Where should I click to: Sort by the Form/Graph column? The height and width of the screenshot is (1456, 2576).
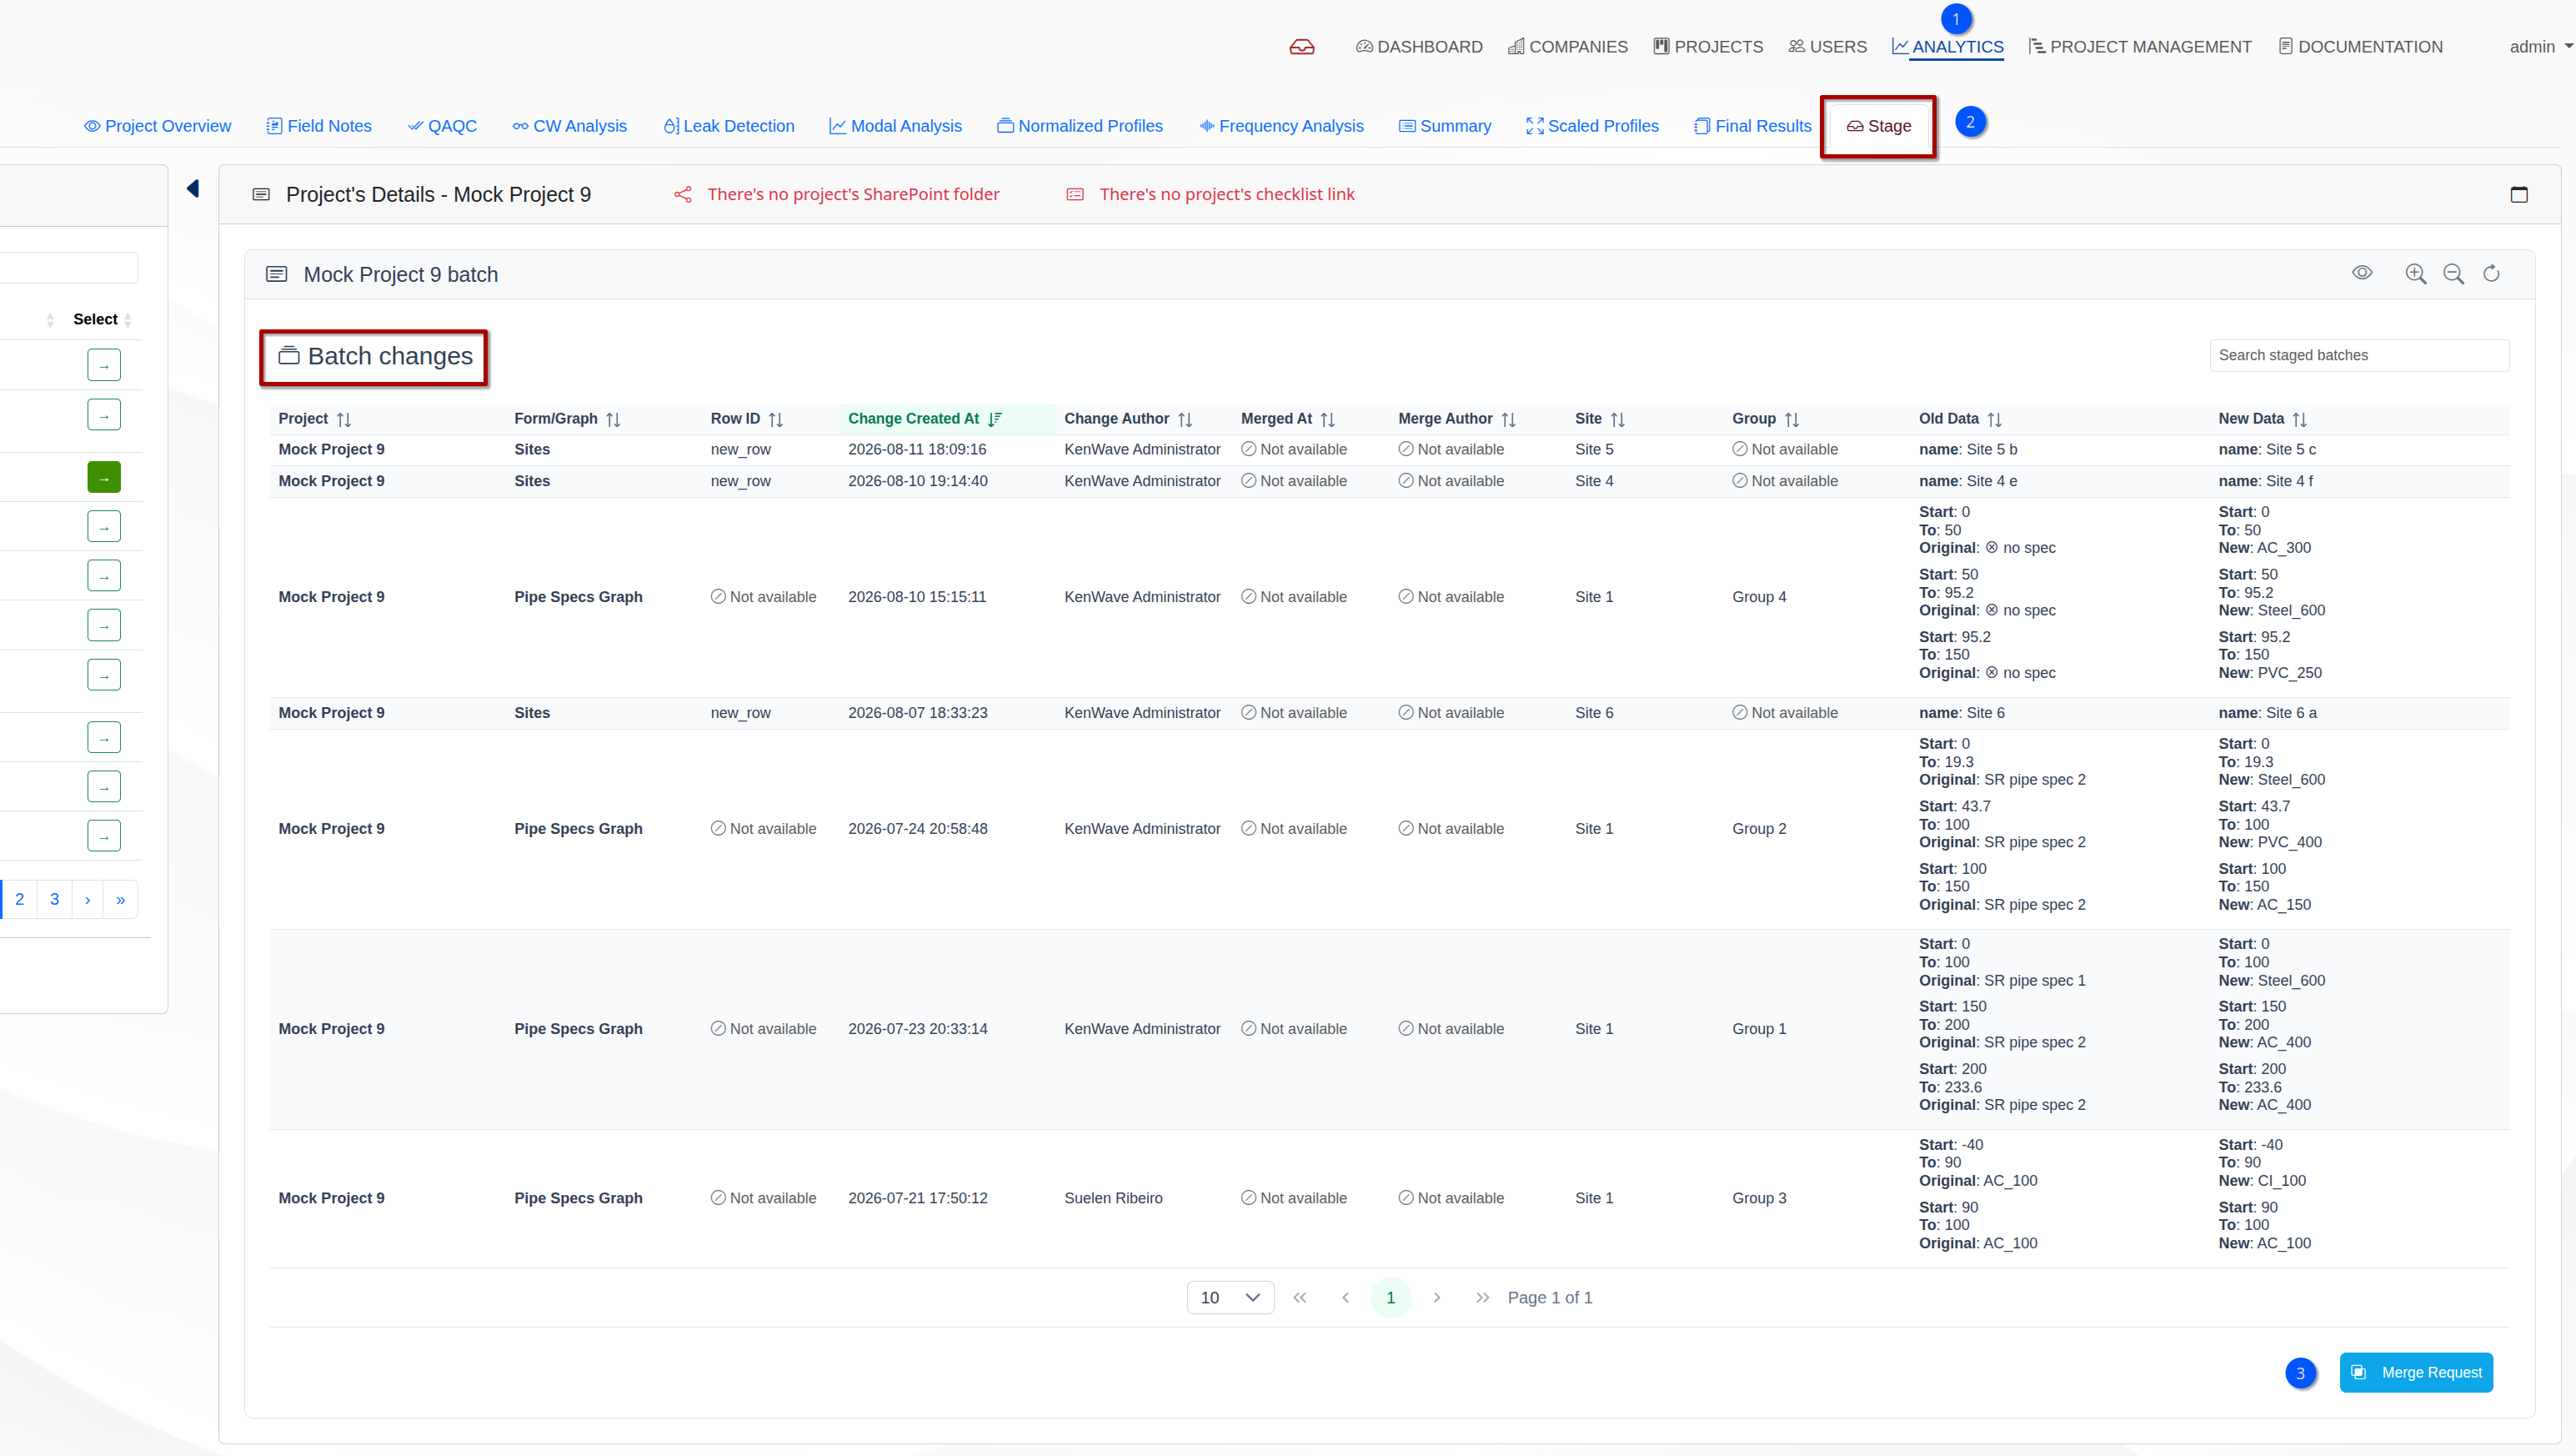point(613,419)
